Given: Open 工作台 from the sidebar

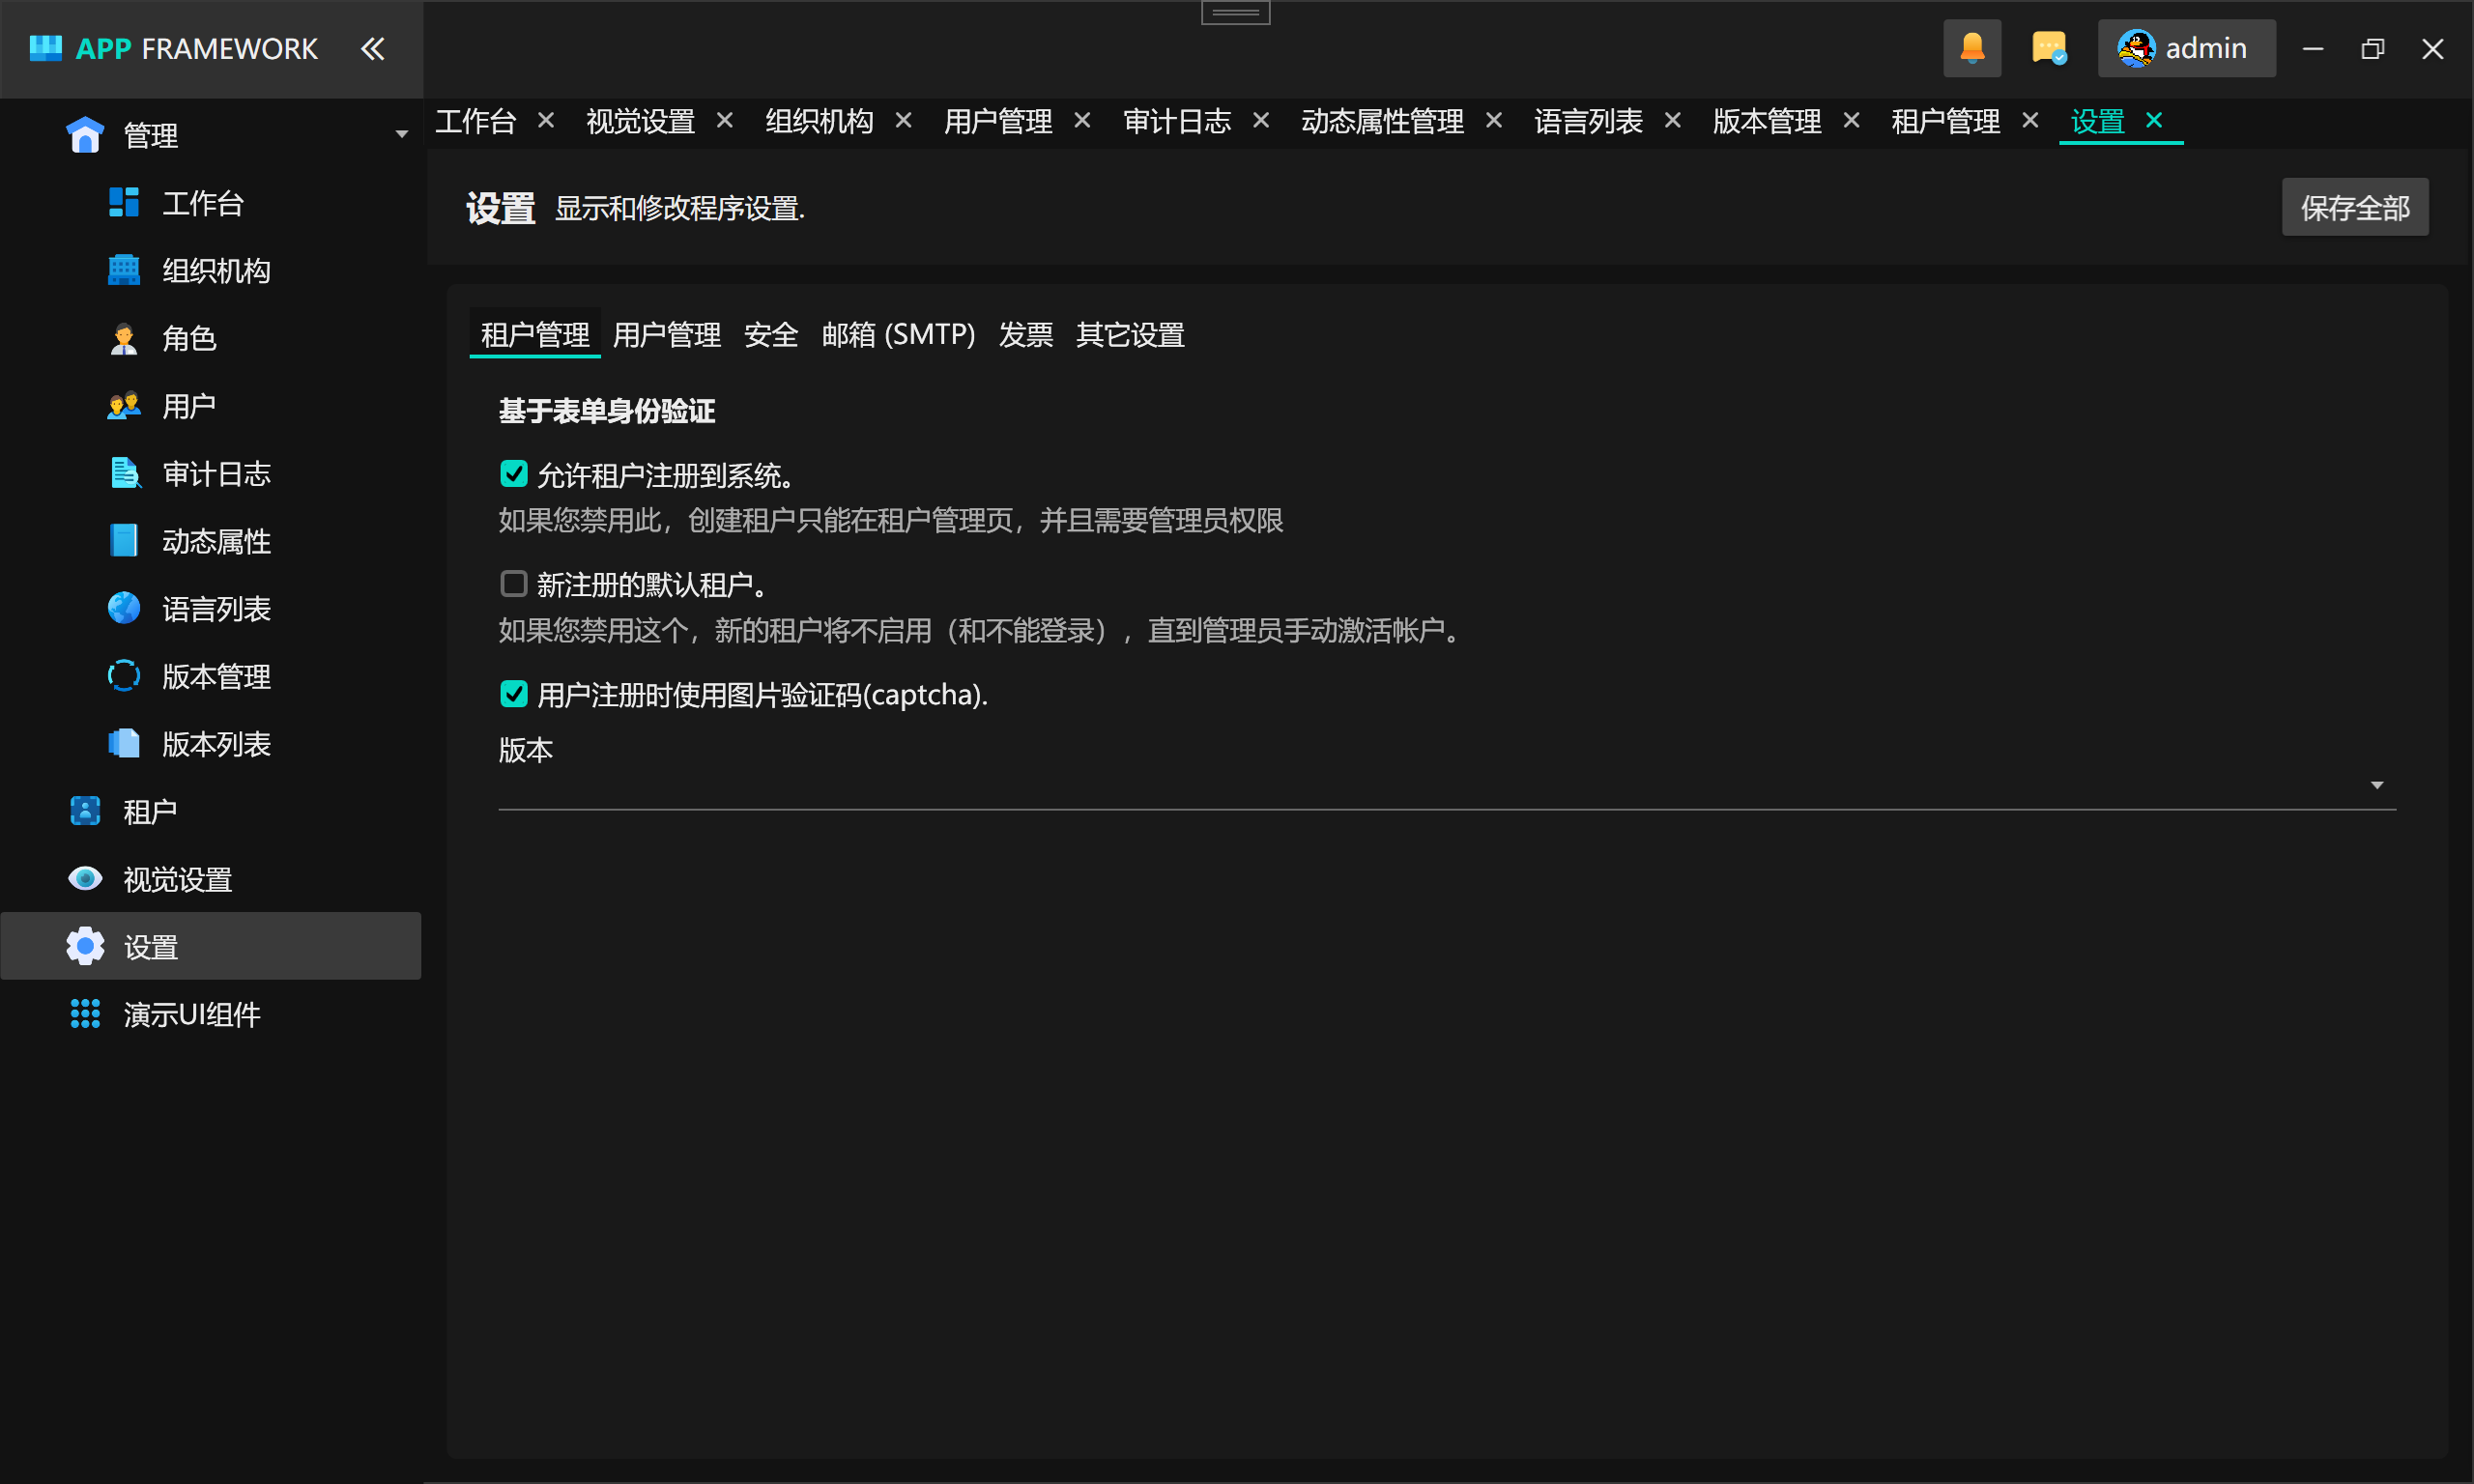Looking at the screenshot, I should tap(202, 203).
